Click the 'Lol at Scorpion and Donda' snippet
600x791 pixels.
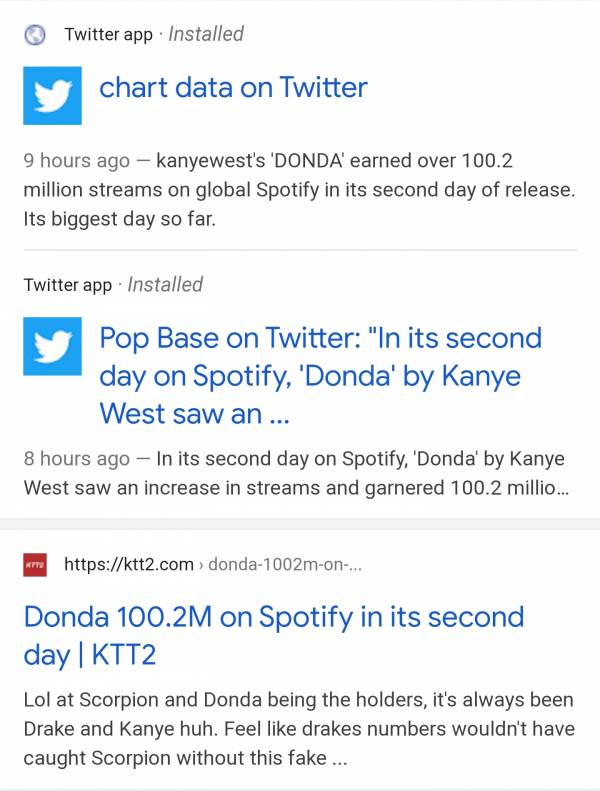(298, 728)
